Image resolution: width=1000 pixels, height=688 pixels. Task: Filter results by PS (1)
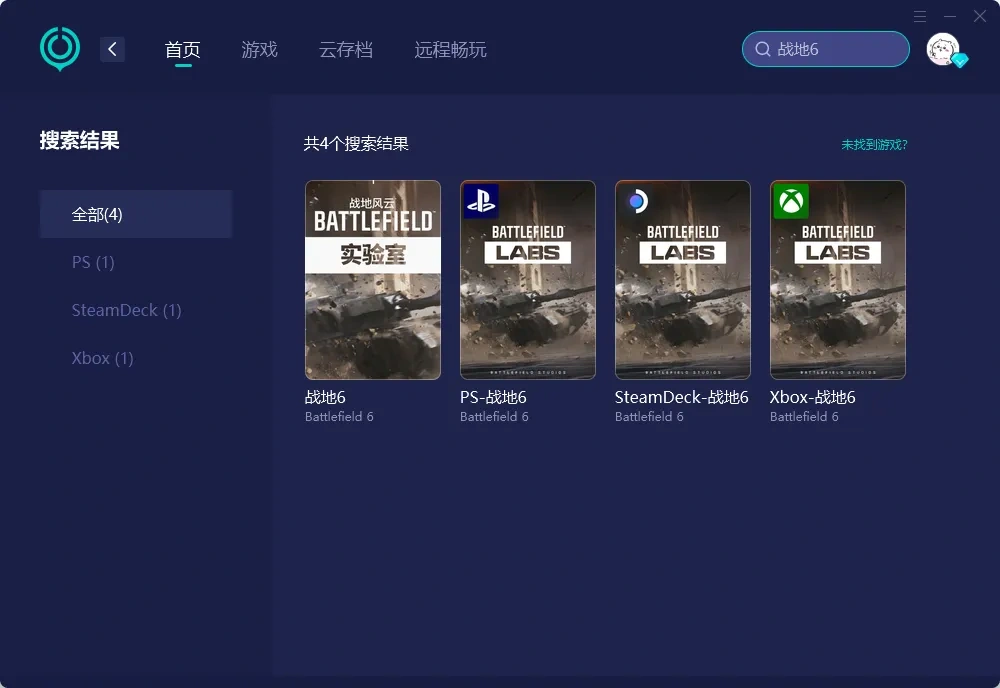tap(93, 262)
